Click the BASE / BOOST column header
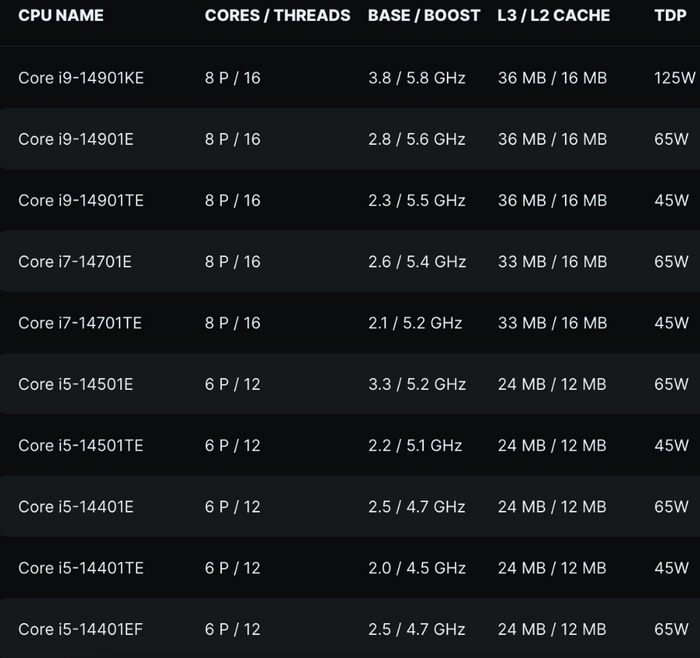This screenshot has height=658, width=700. (423, 16)
